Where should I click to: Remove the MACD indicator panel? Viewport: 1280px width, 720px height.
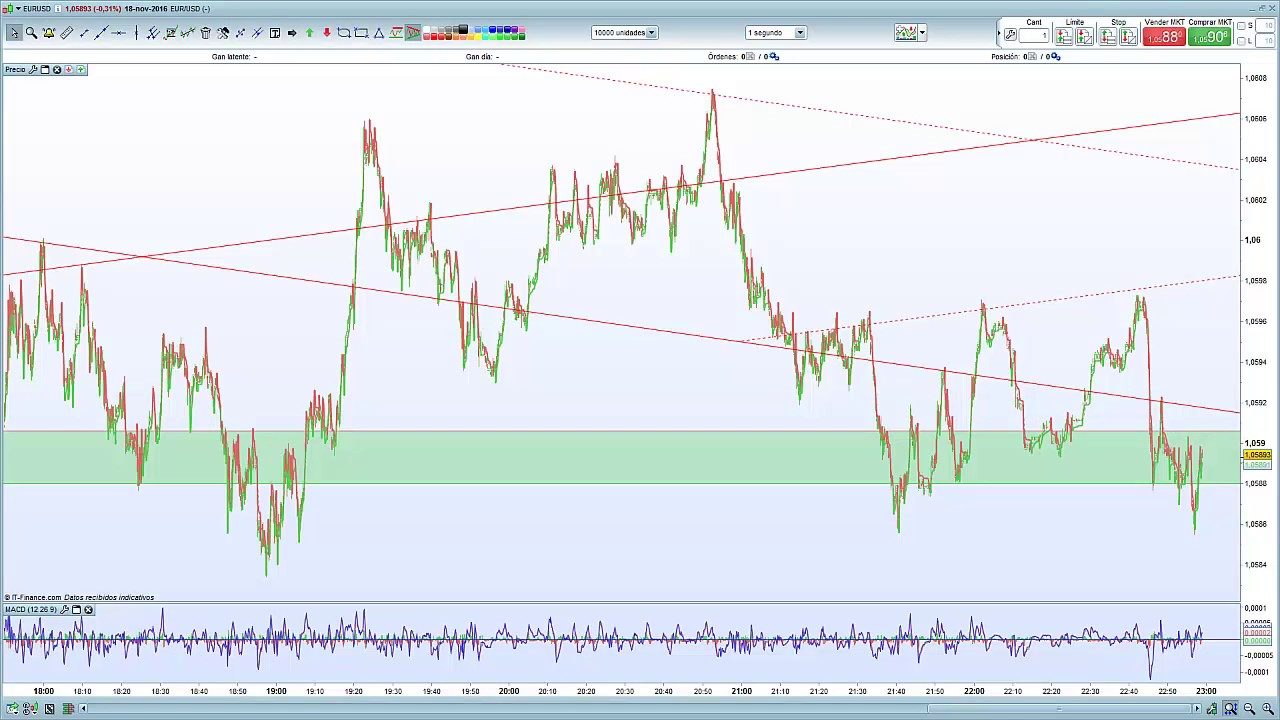coord(88,609)
